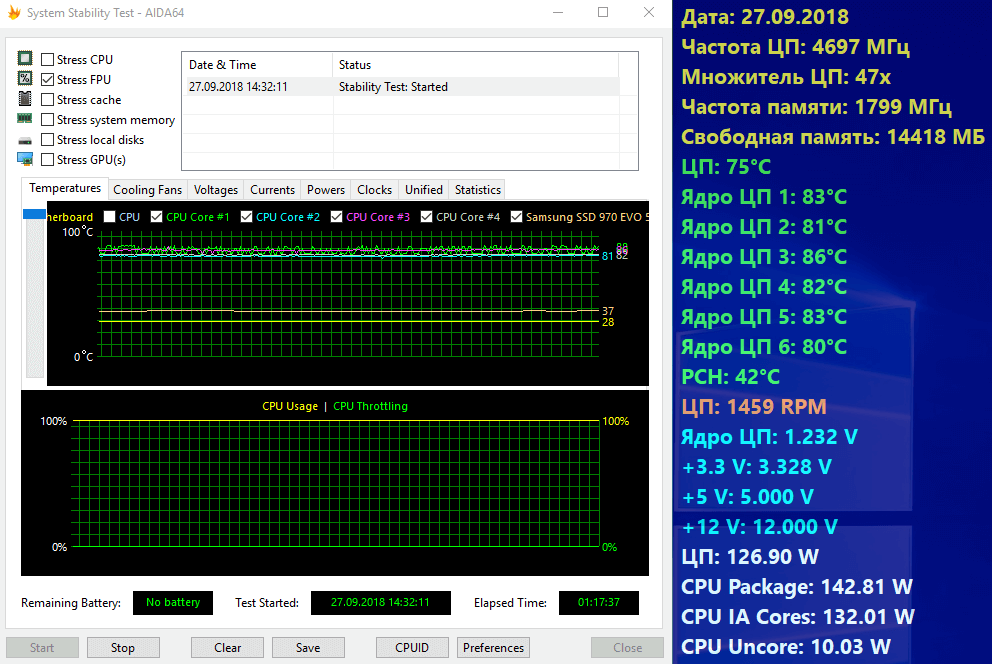The image size is (992, 664).
Task: Open the CPUID window
Action: pos(412,647)
